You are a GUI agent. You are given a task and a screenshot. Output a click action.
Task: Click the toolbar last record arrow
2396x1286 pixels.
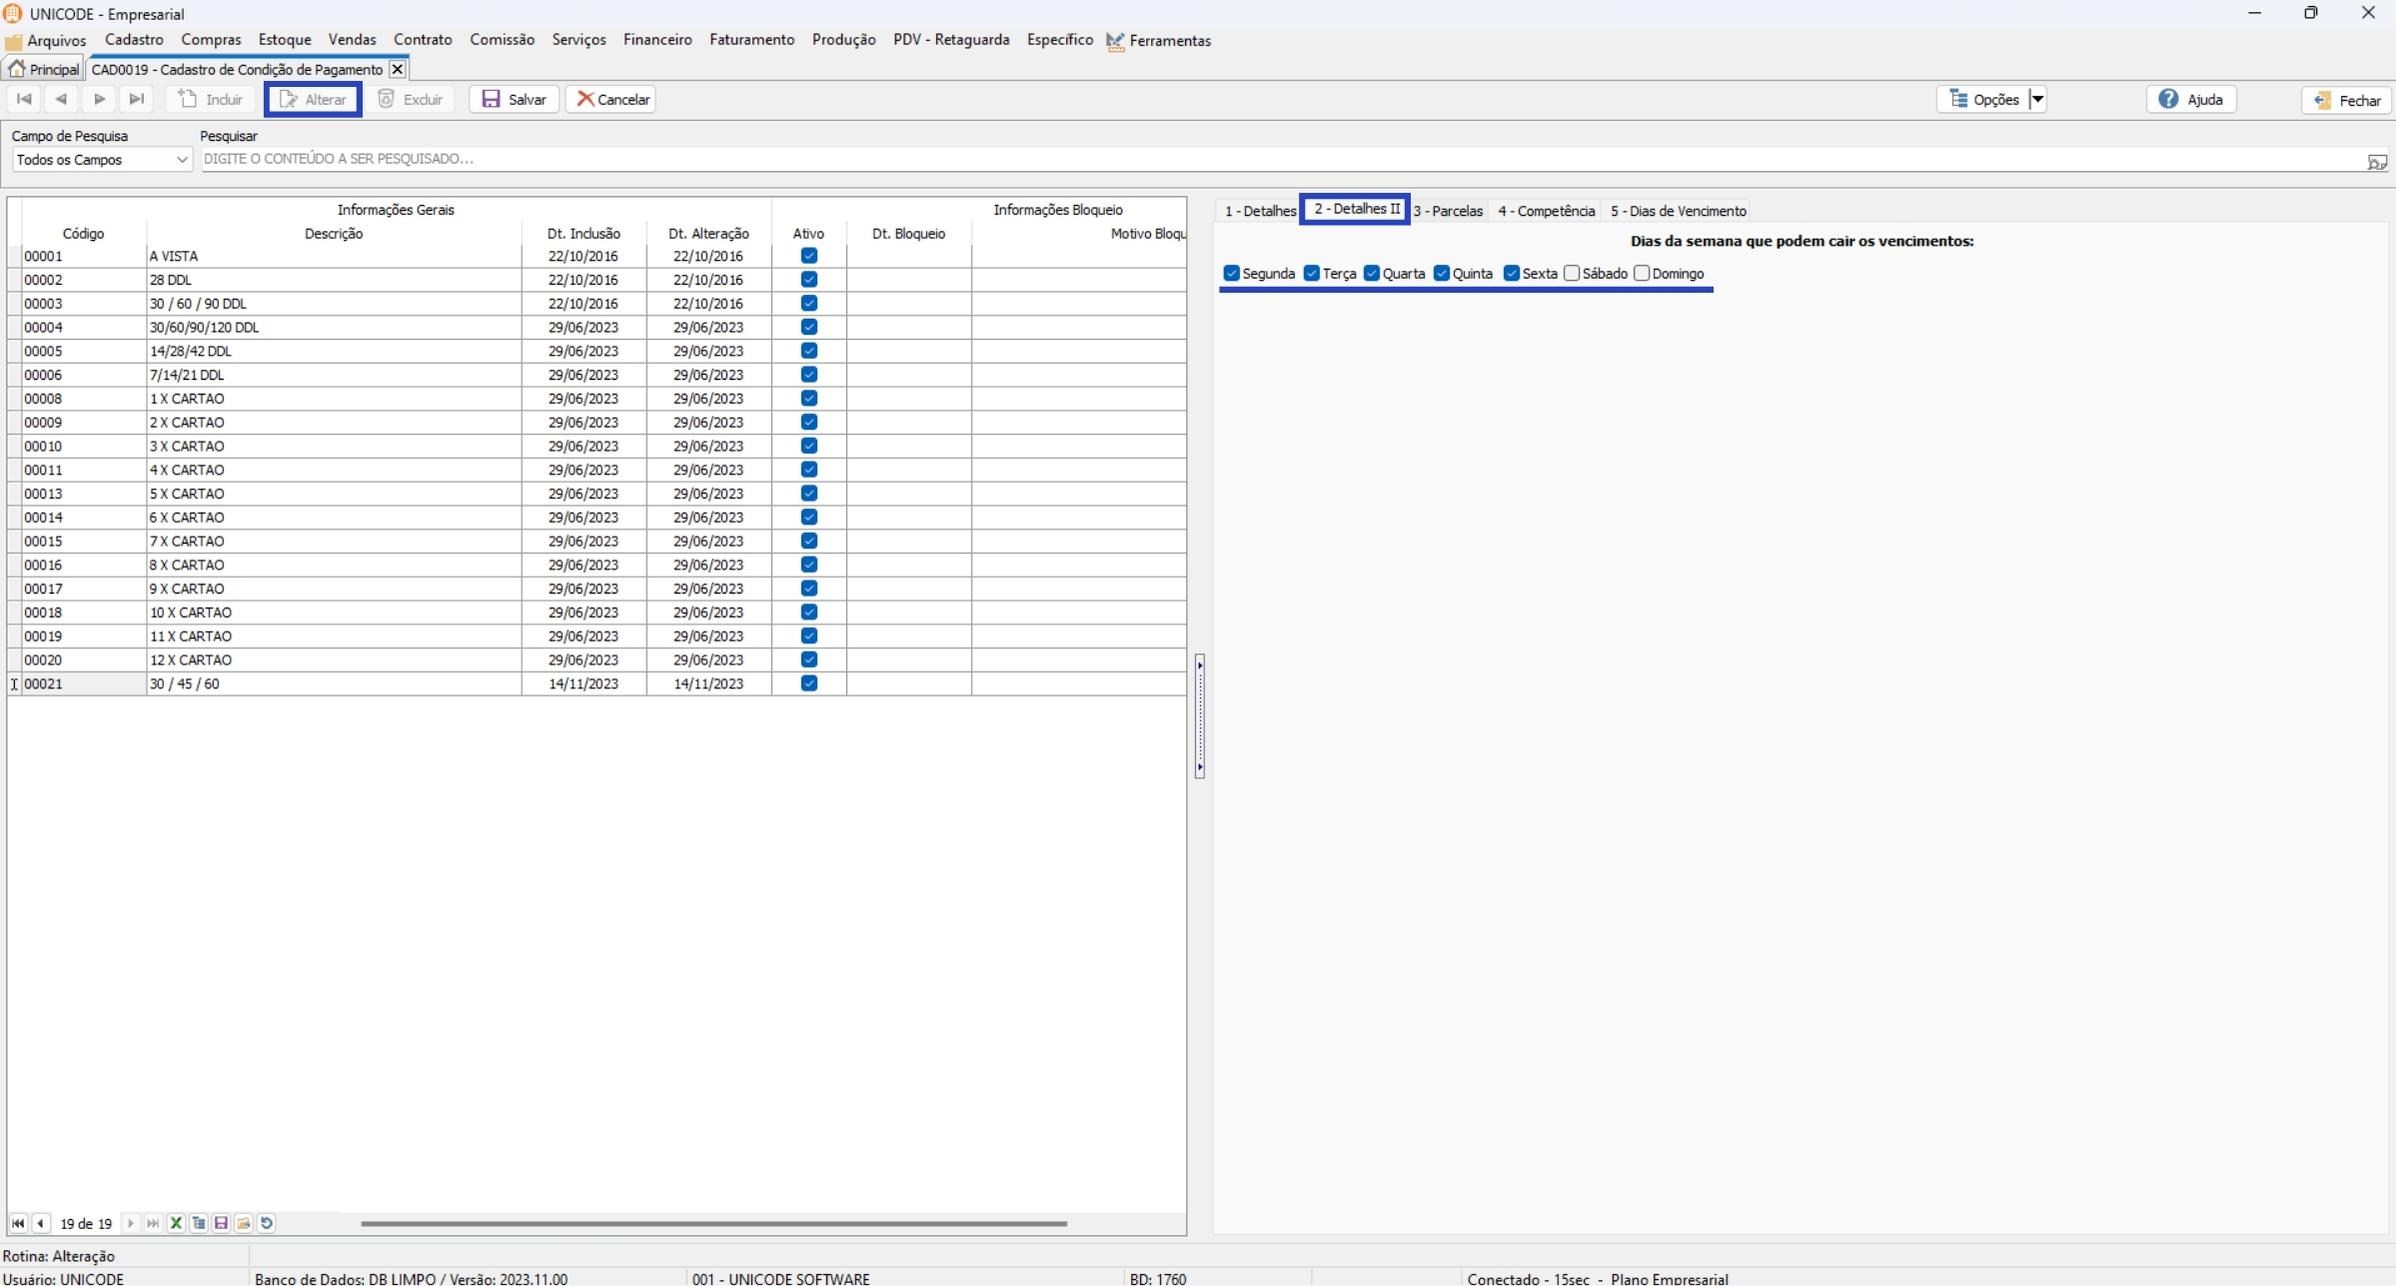click(137, 99)
